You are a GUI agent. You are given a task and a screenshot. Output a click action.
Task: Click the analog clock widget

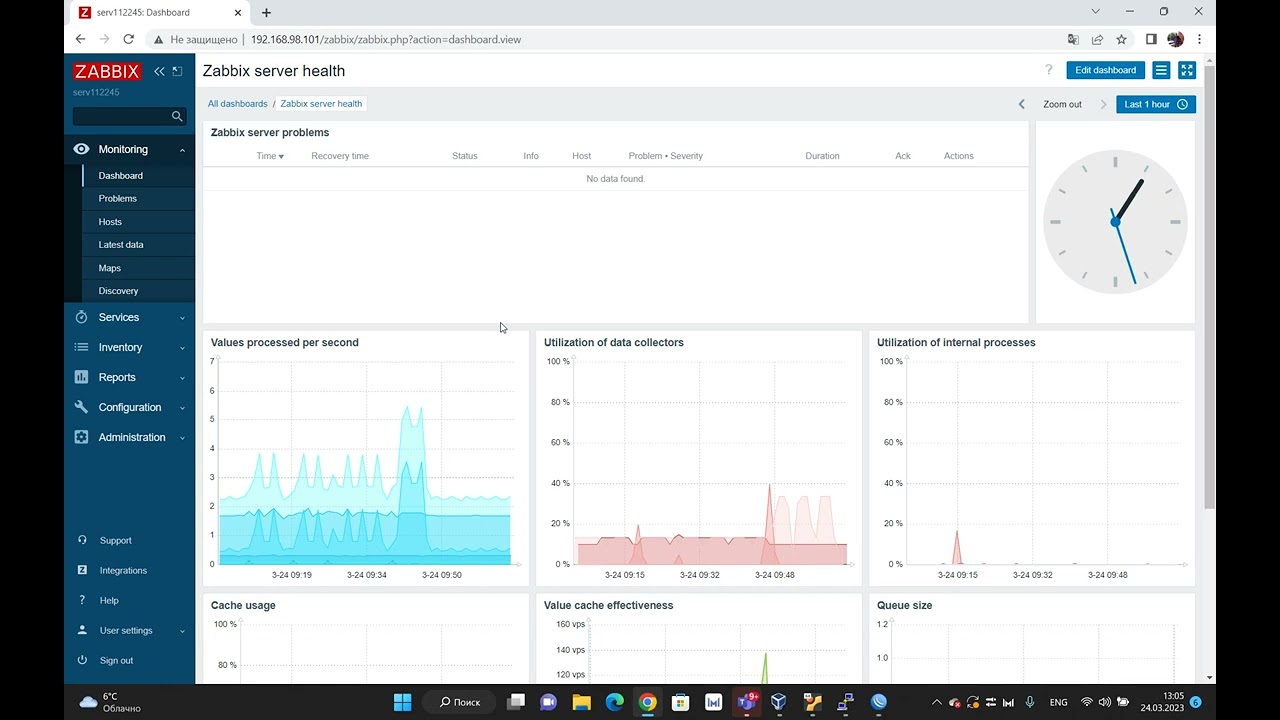1115,222
